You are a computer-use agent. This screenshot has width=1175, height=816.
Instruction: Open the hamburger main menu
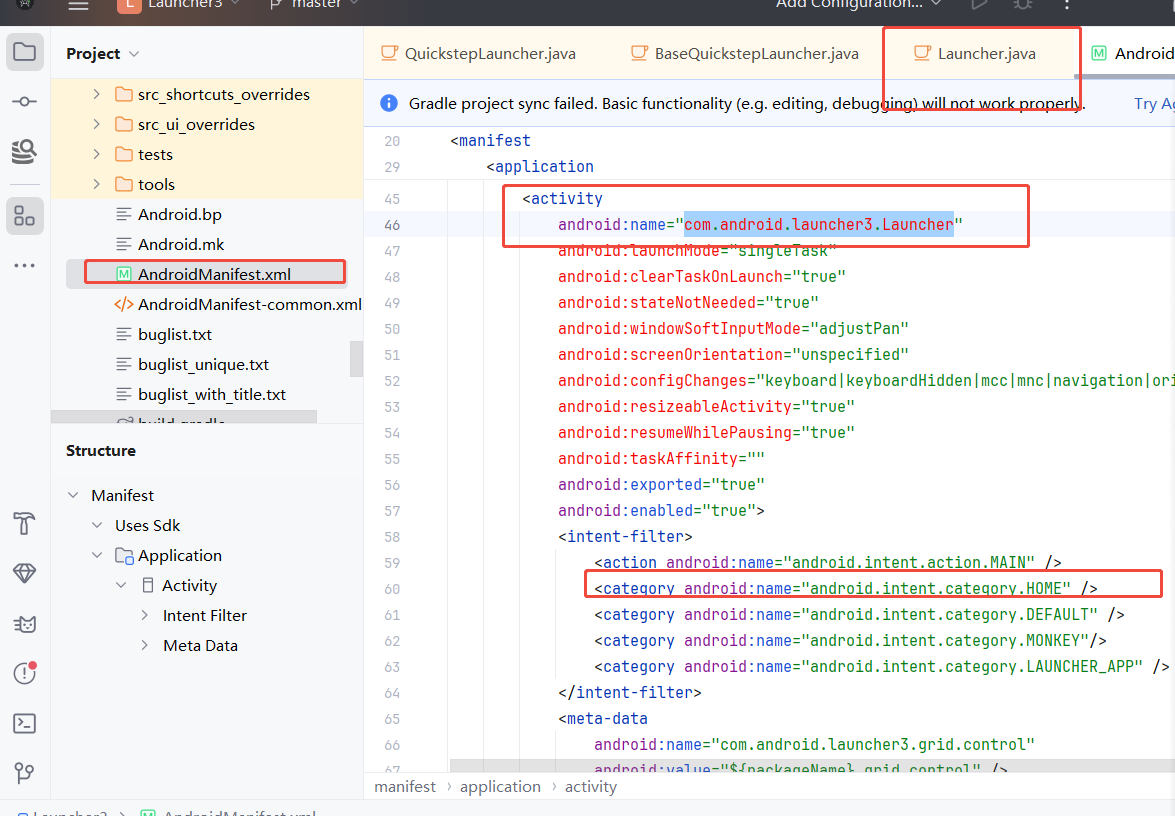(x=79, y=5)
